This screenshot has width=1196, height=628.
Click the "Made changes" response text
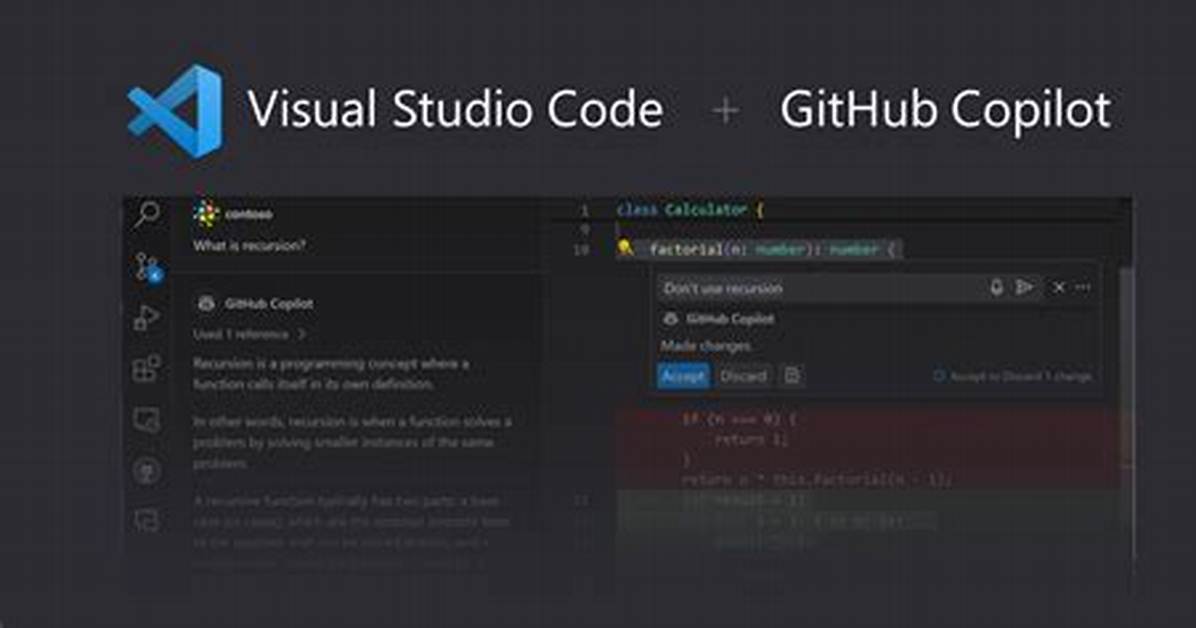tap(706, 346)
